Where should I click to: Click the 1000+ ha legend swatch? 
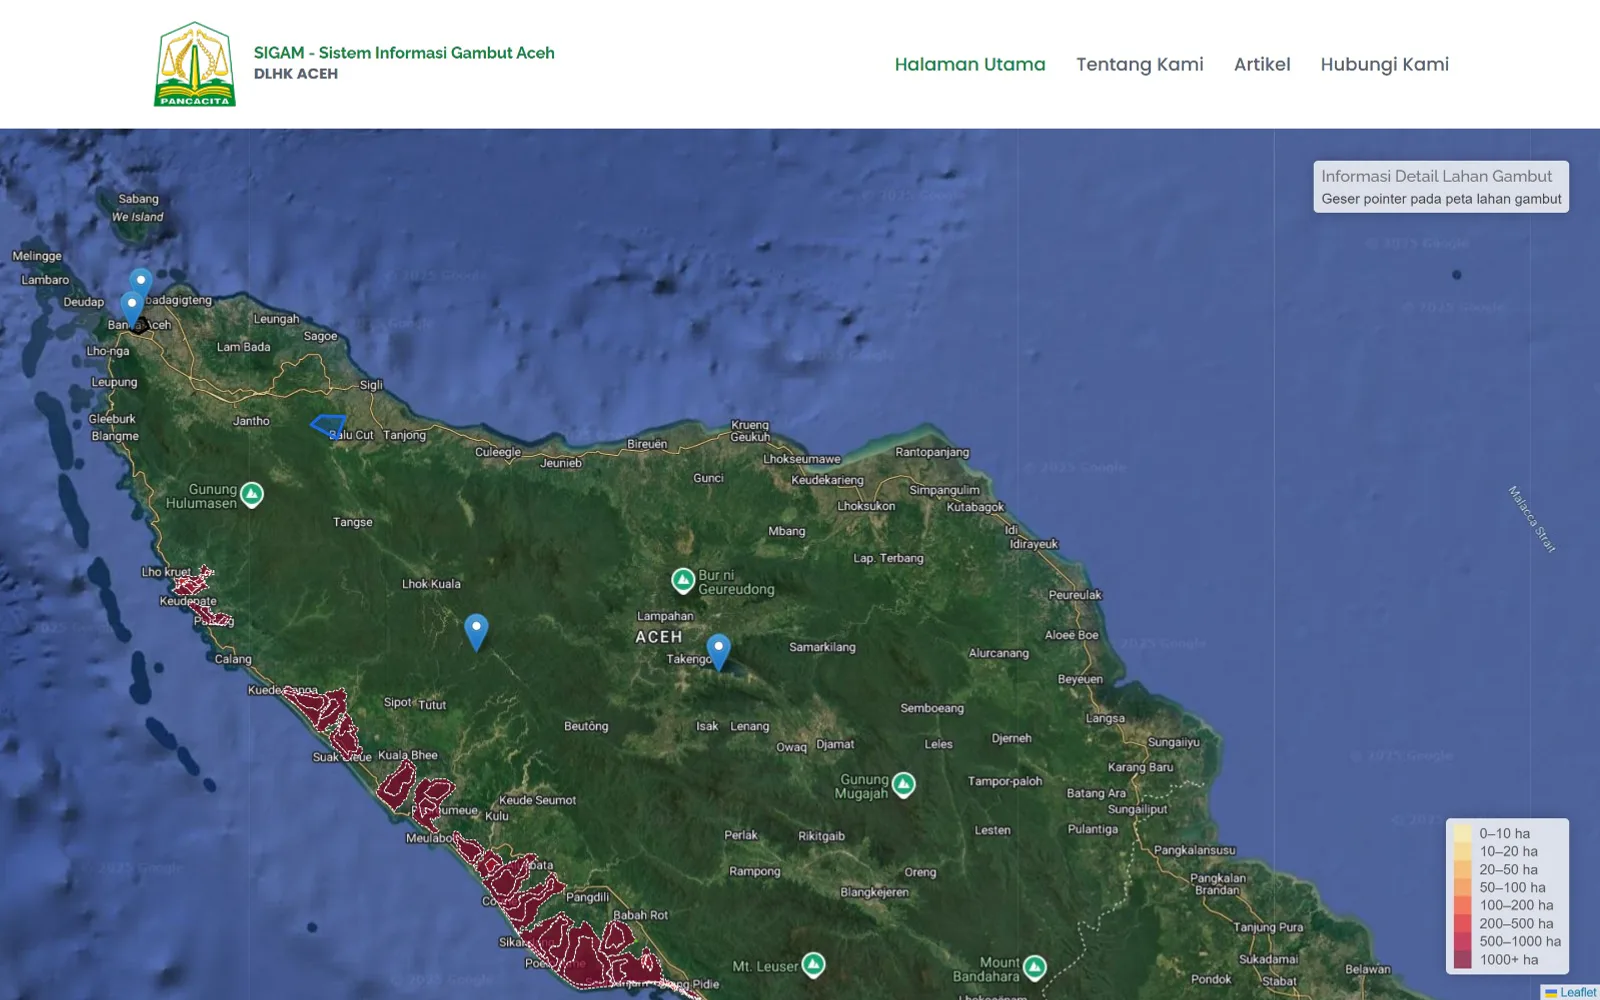(1463, 959)
